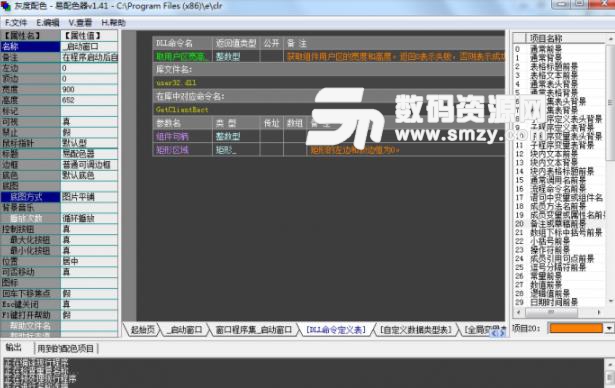Click the 位置 value 居中
This screenshot has height=388, width=615.
[x=89, y=261]
